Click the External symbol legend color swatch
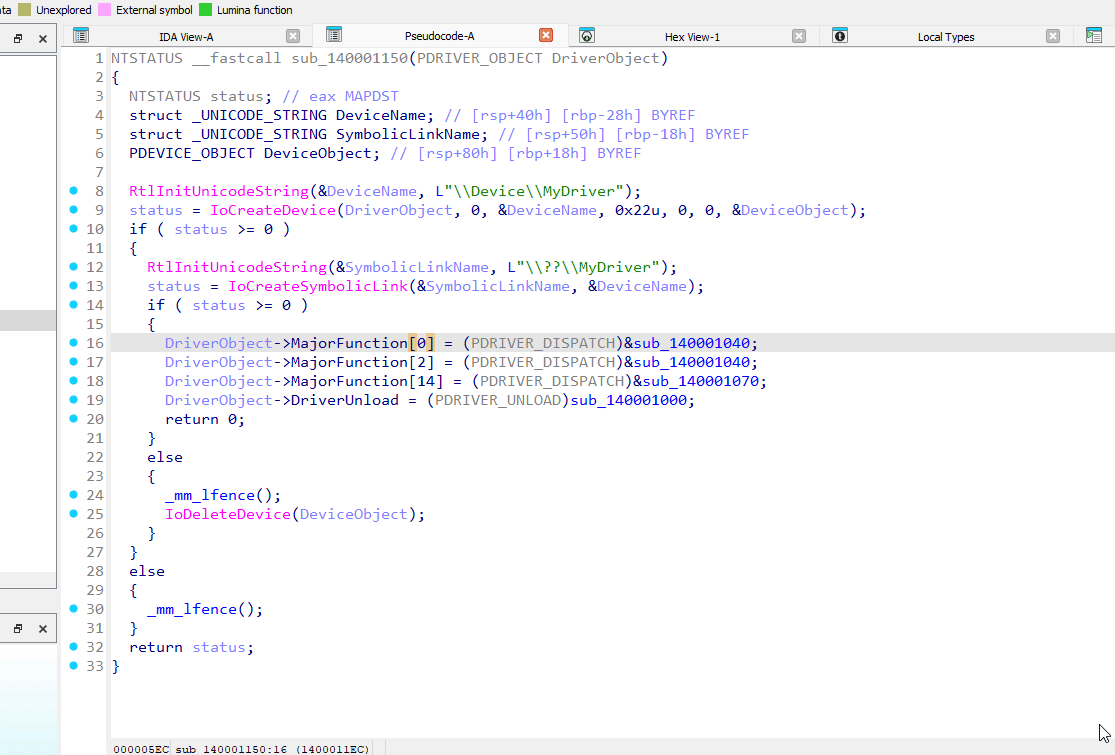The image size is (1115, 755). 104,10
